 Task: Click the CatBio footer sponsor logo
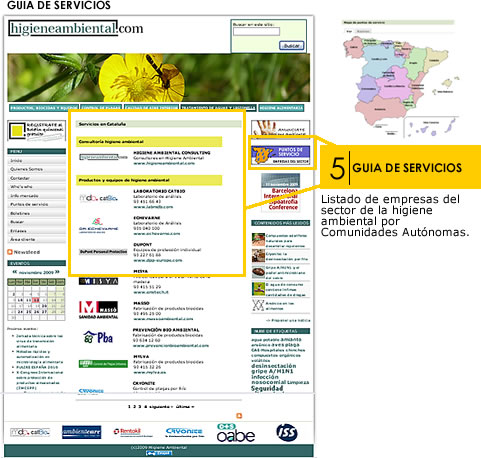[30, 432]
